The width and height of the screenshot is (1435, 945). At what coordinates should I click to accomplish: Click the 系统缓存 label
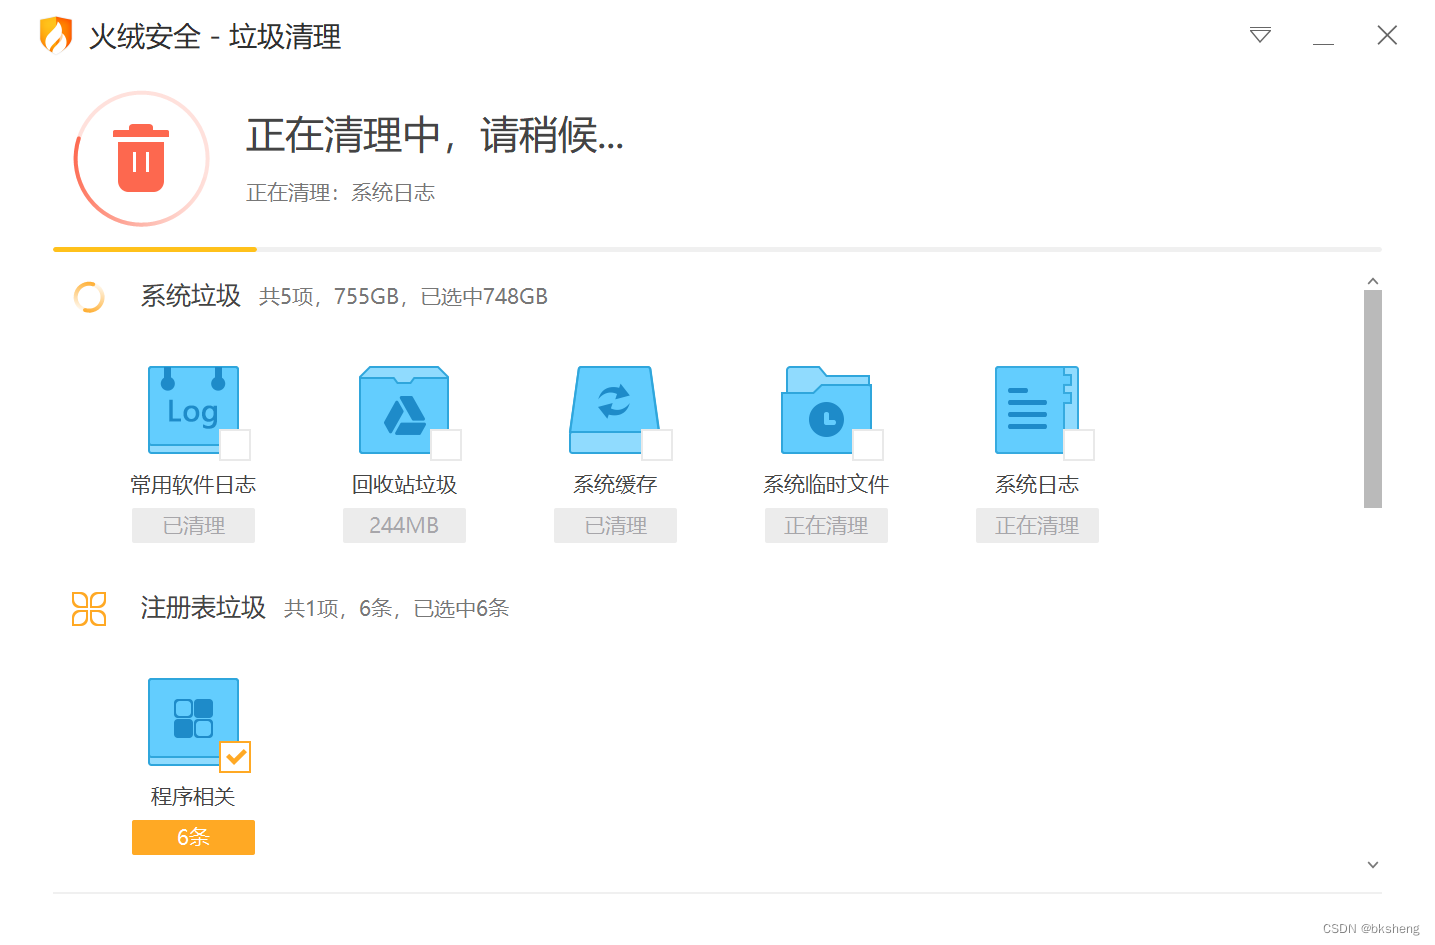[x=615, y=485]
